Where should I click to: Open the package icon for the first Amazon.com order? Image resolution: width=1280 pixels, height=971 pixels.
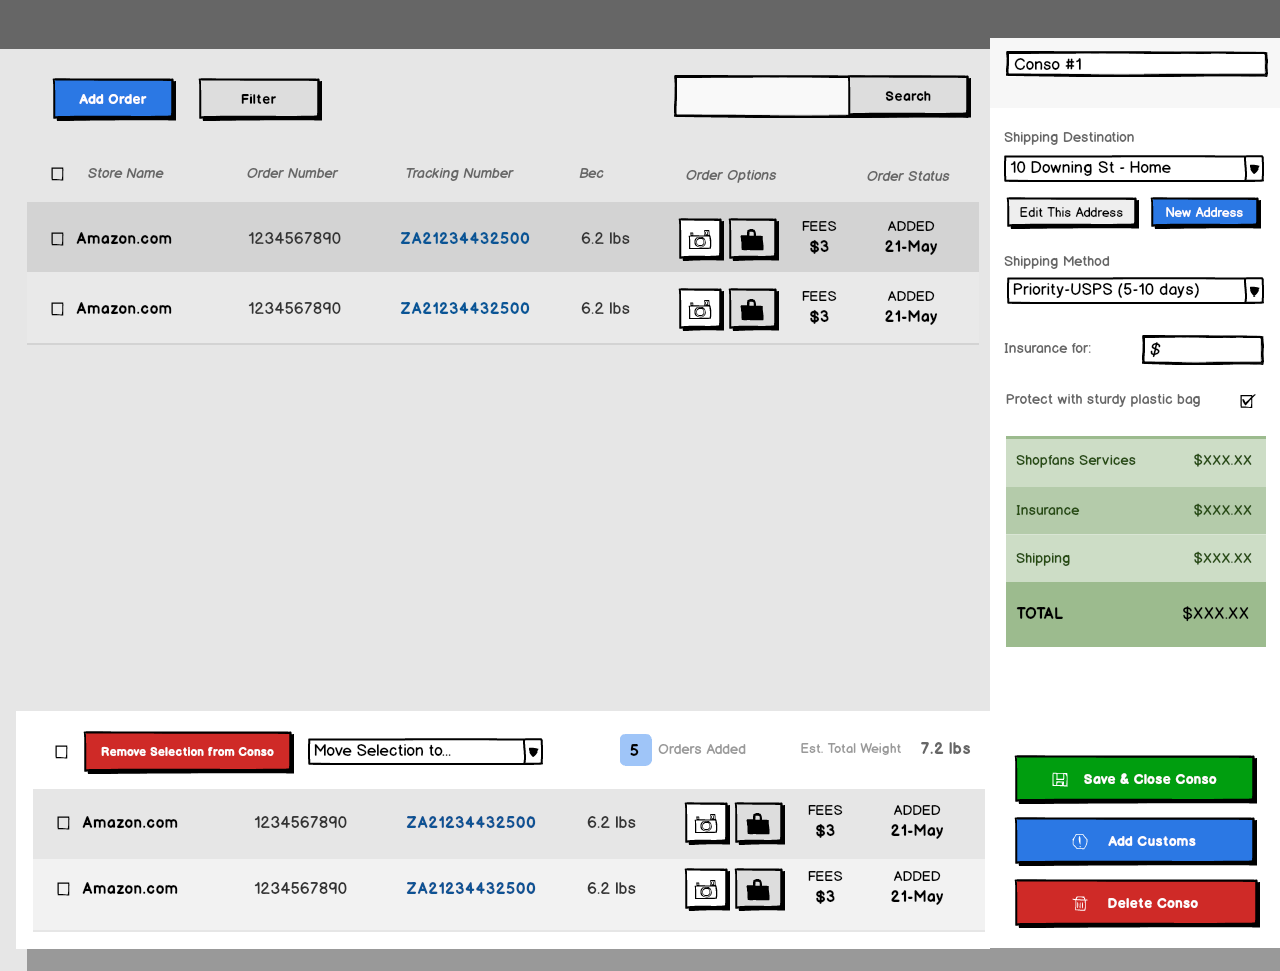752,238
